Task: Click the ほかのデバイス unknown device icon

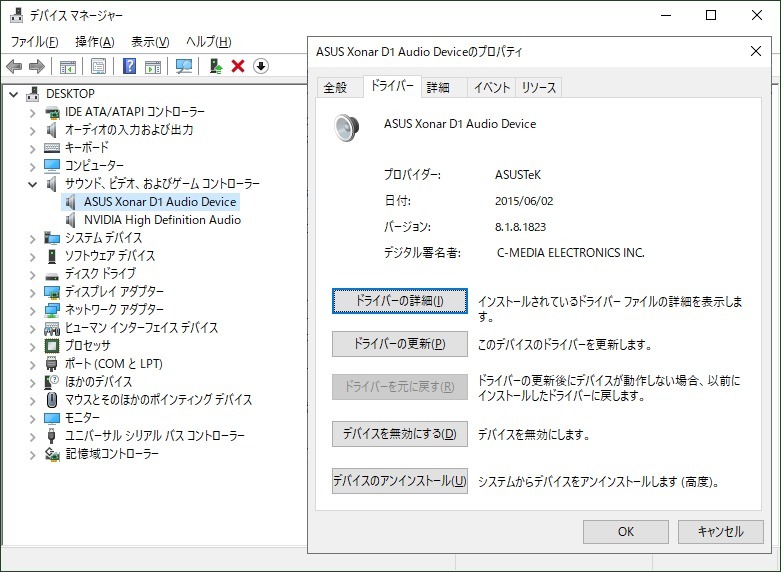Action: 52,382
